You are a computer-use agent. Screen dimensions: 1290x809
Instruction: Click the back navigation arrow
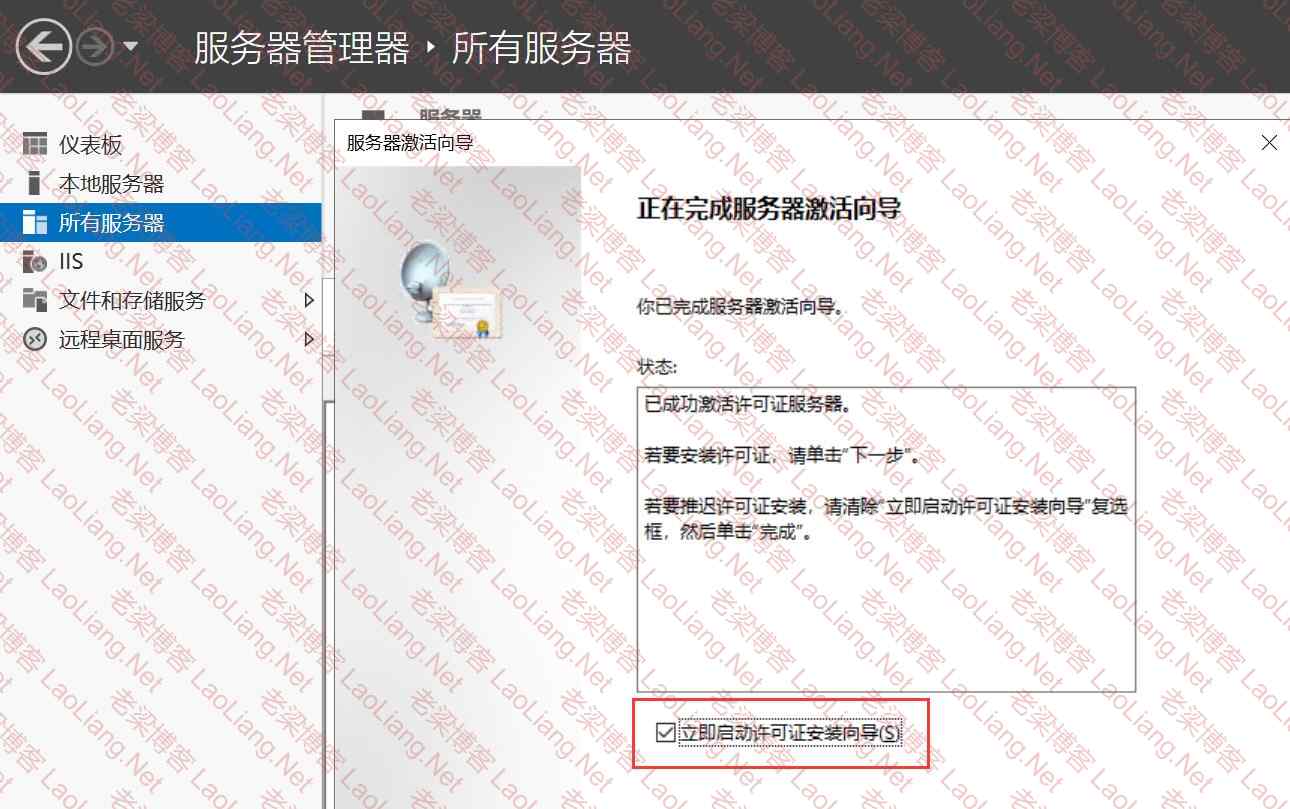(x=43, y=46)
